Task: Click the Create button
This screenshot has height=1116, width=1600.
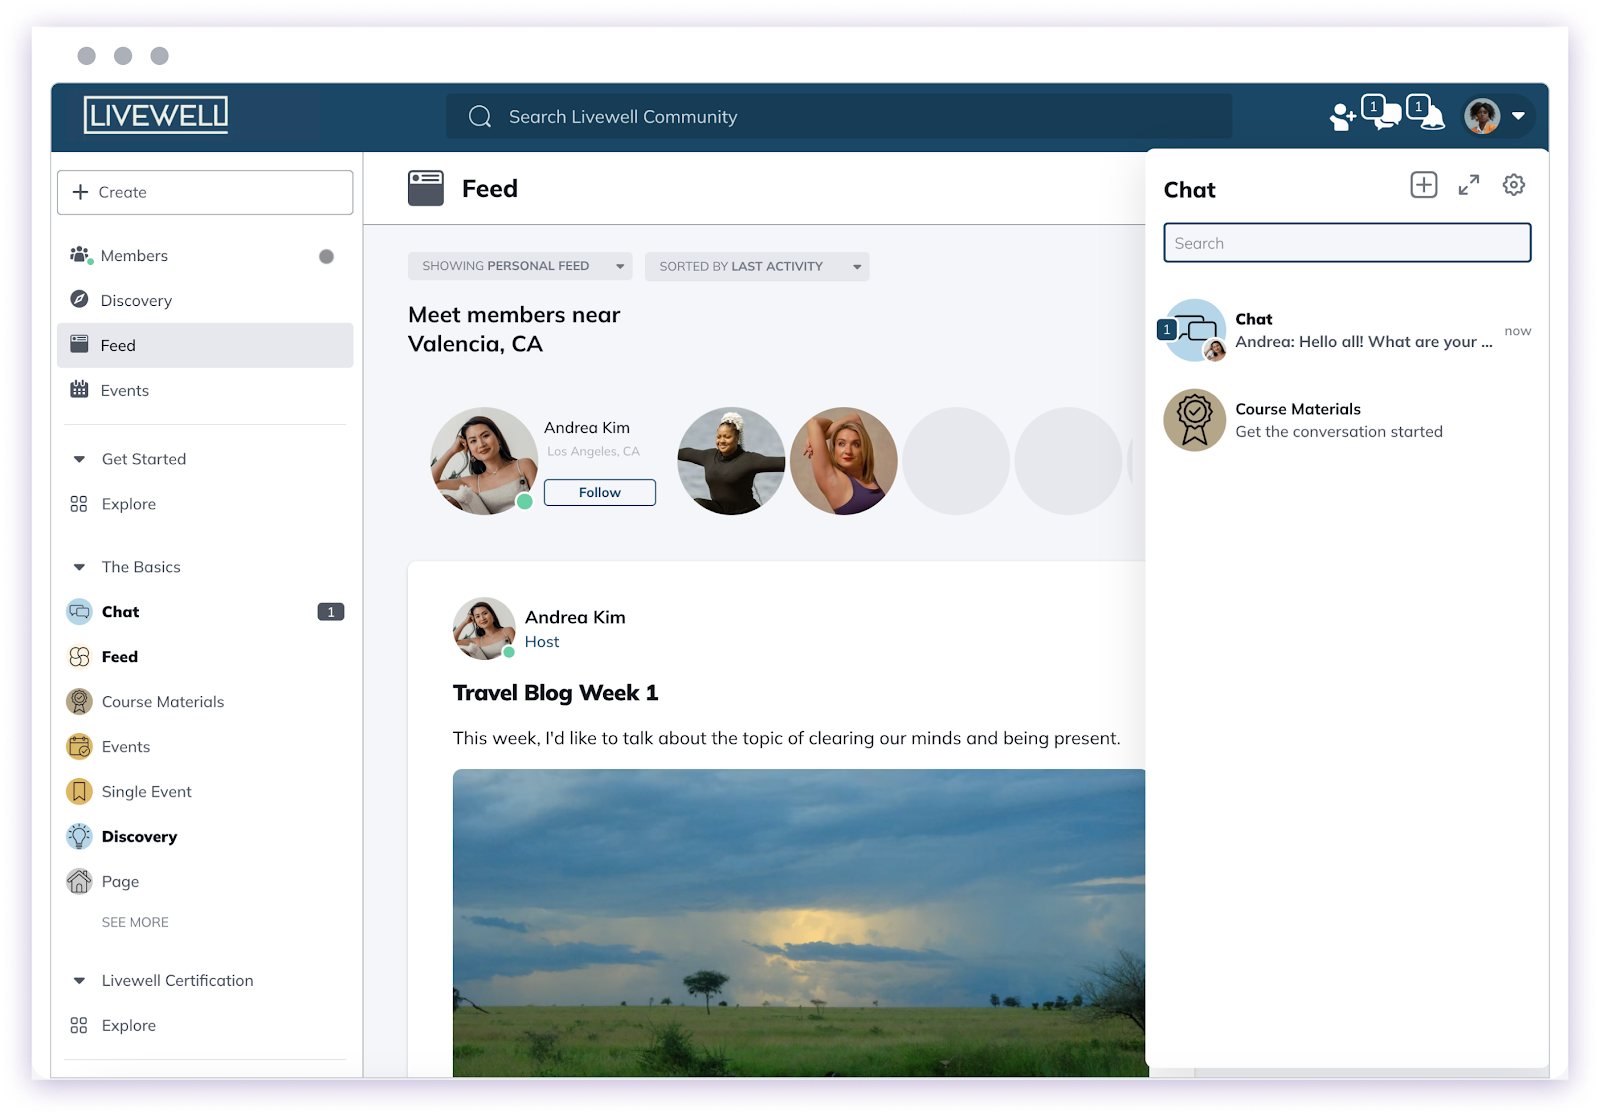Action: 205,192
